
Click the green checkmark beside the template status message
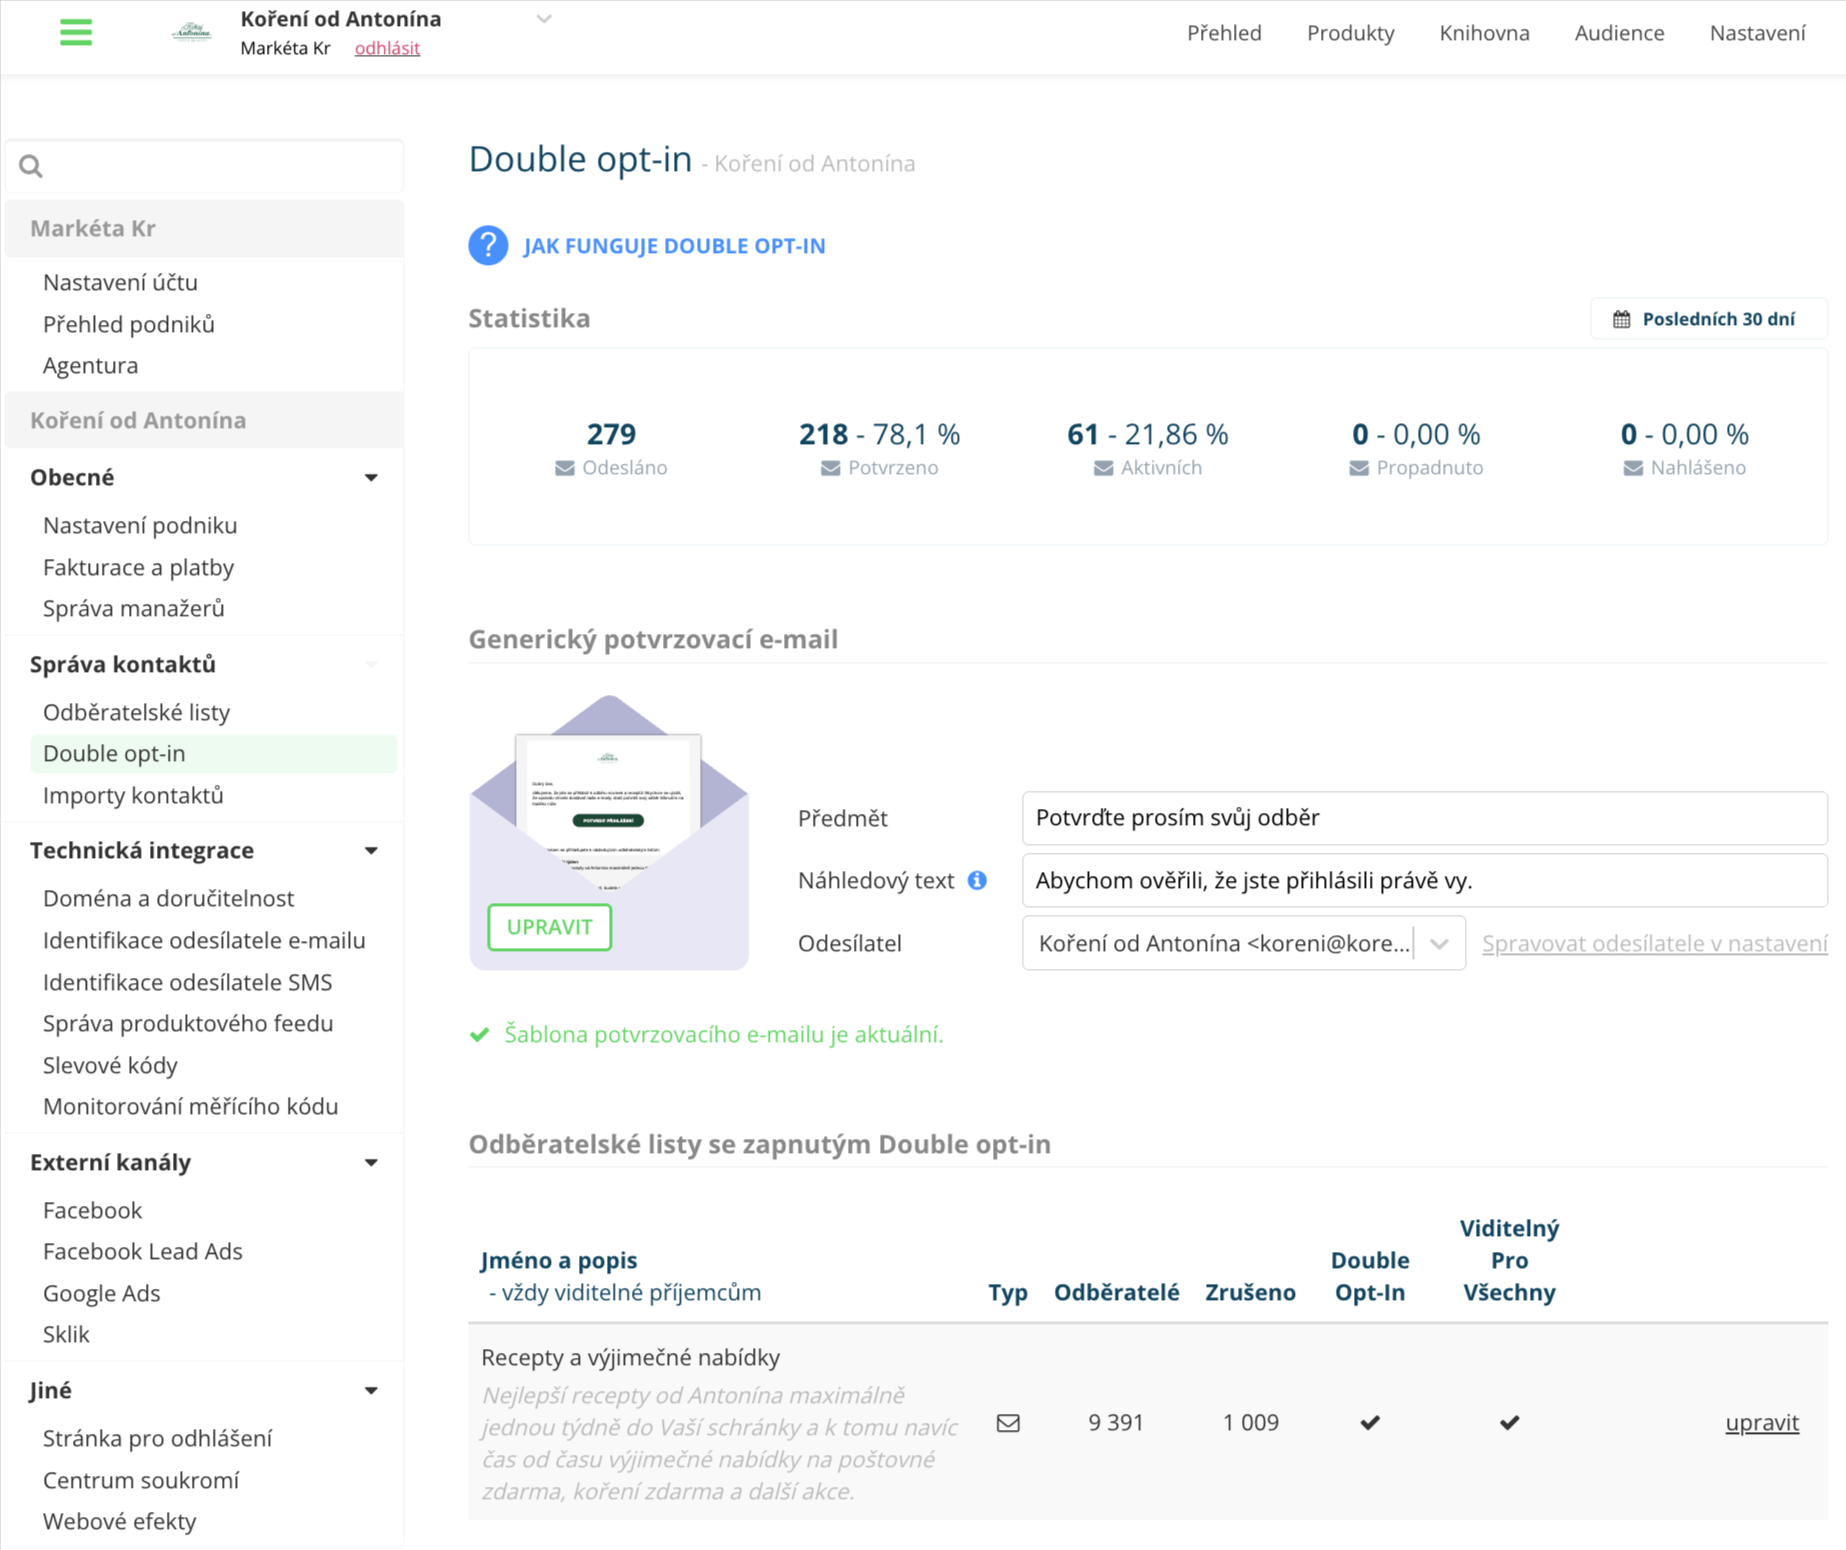479,1034
